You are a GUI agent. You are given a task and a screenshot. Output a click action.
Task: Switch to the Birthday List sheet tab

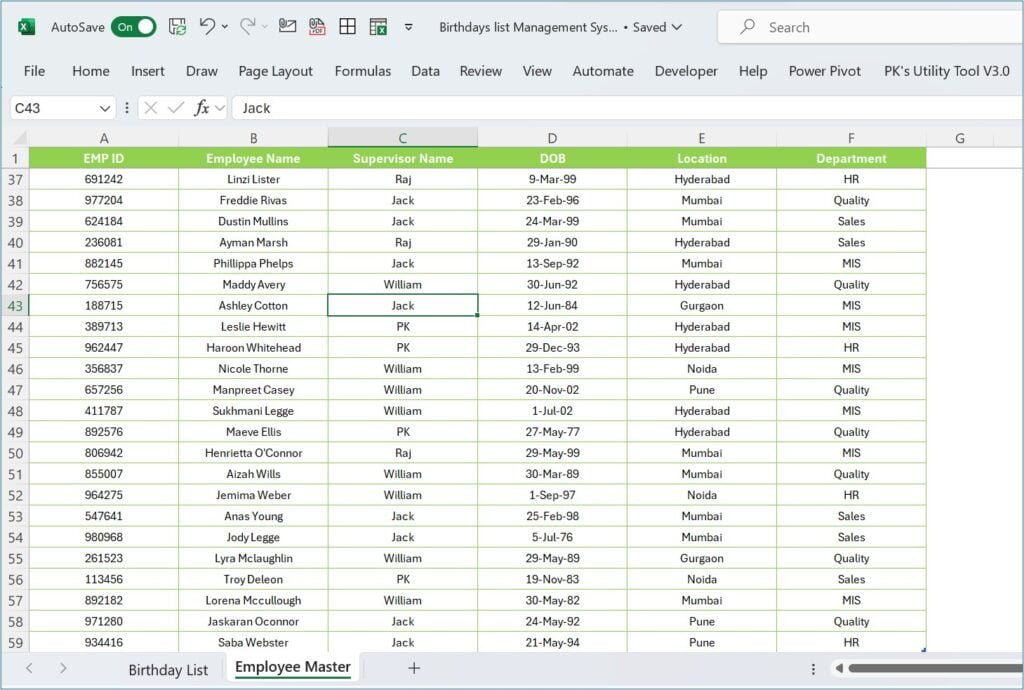167,670
